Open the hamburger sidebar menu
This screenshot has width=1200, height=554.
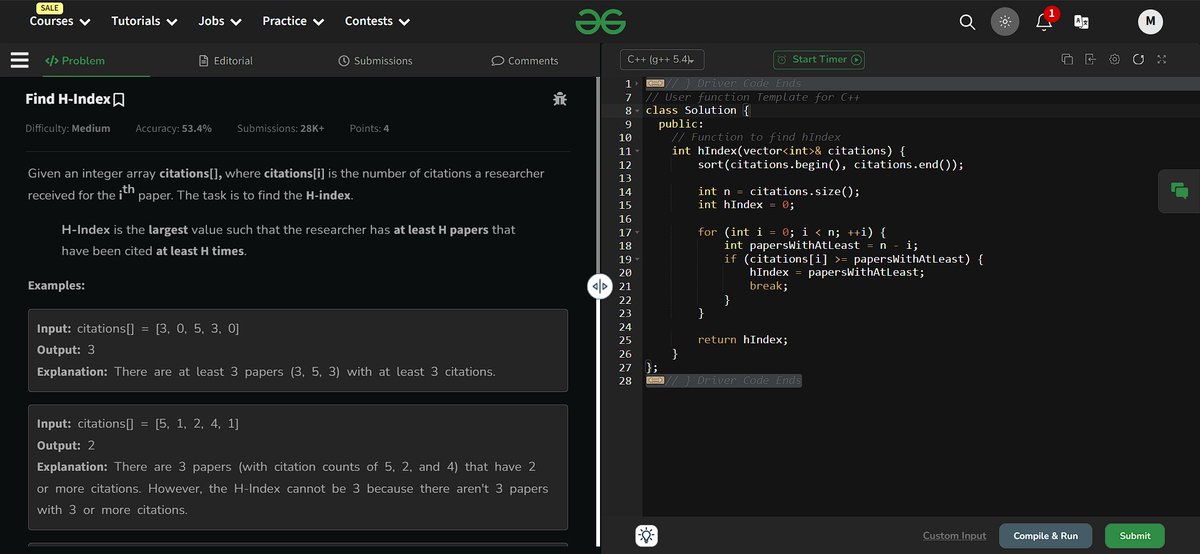click(x=19, y=60)
